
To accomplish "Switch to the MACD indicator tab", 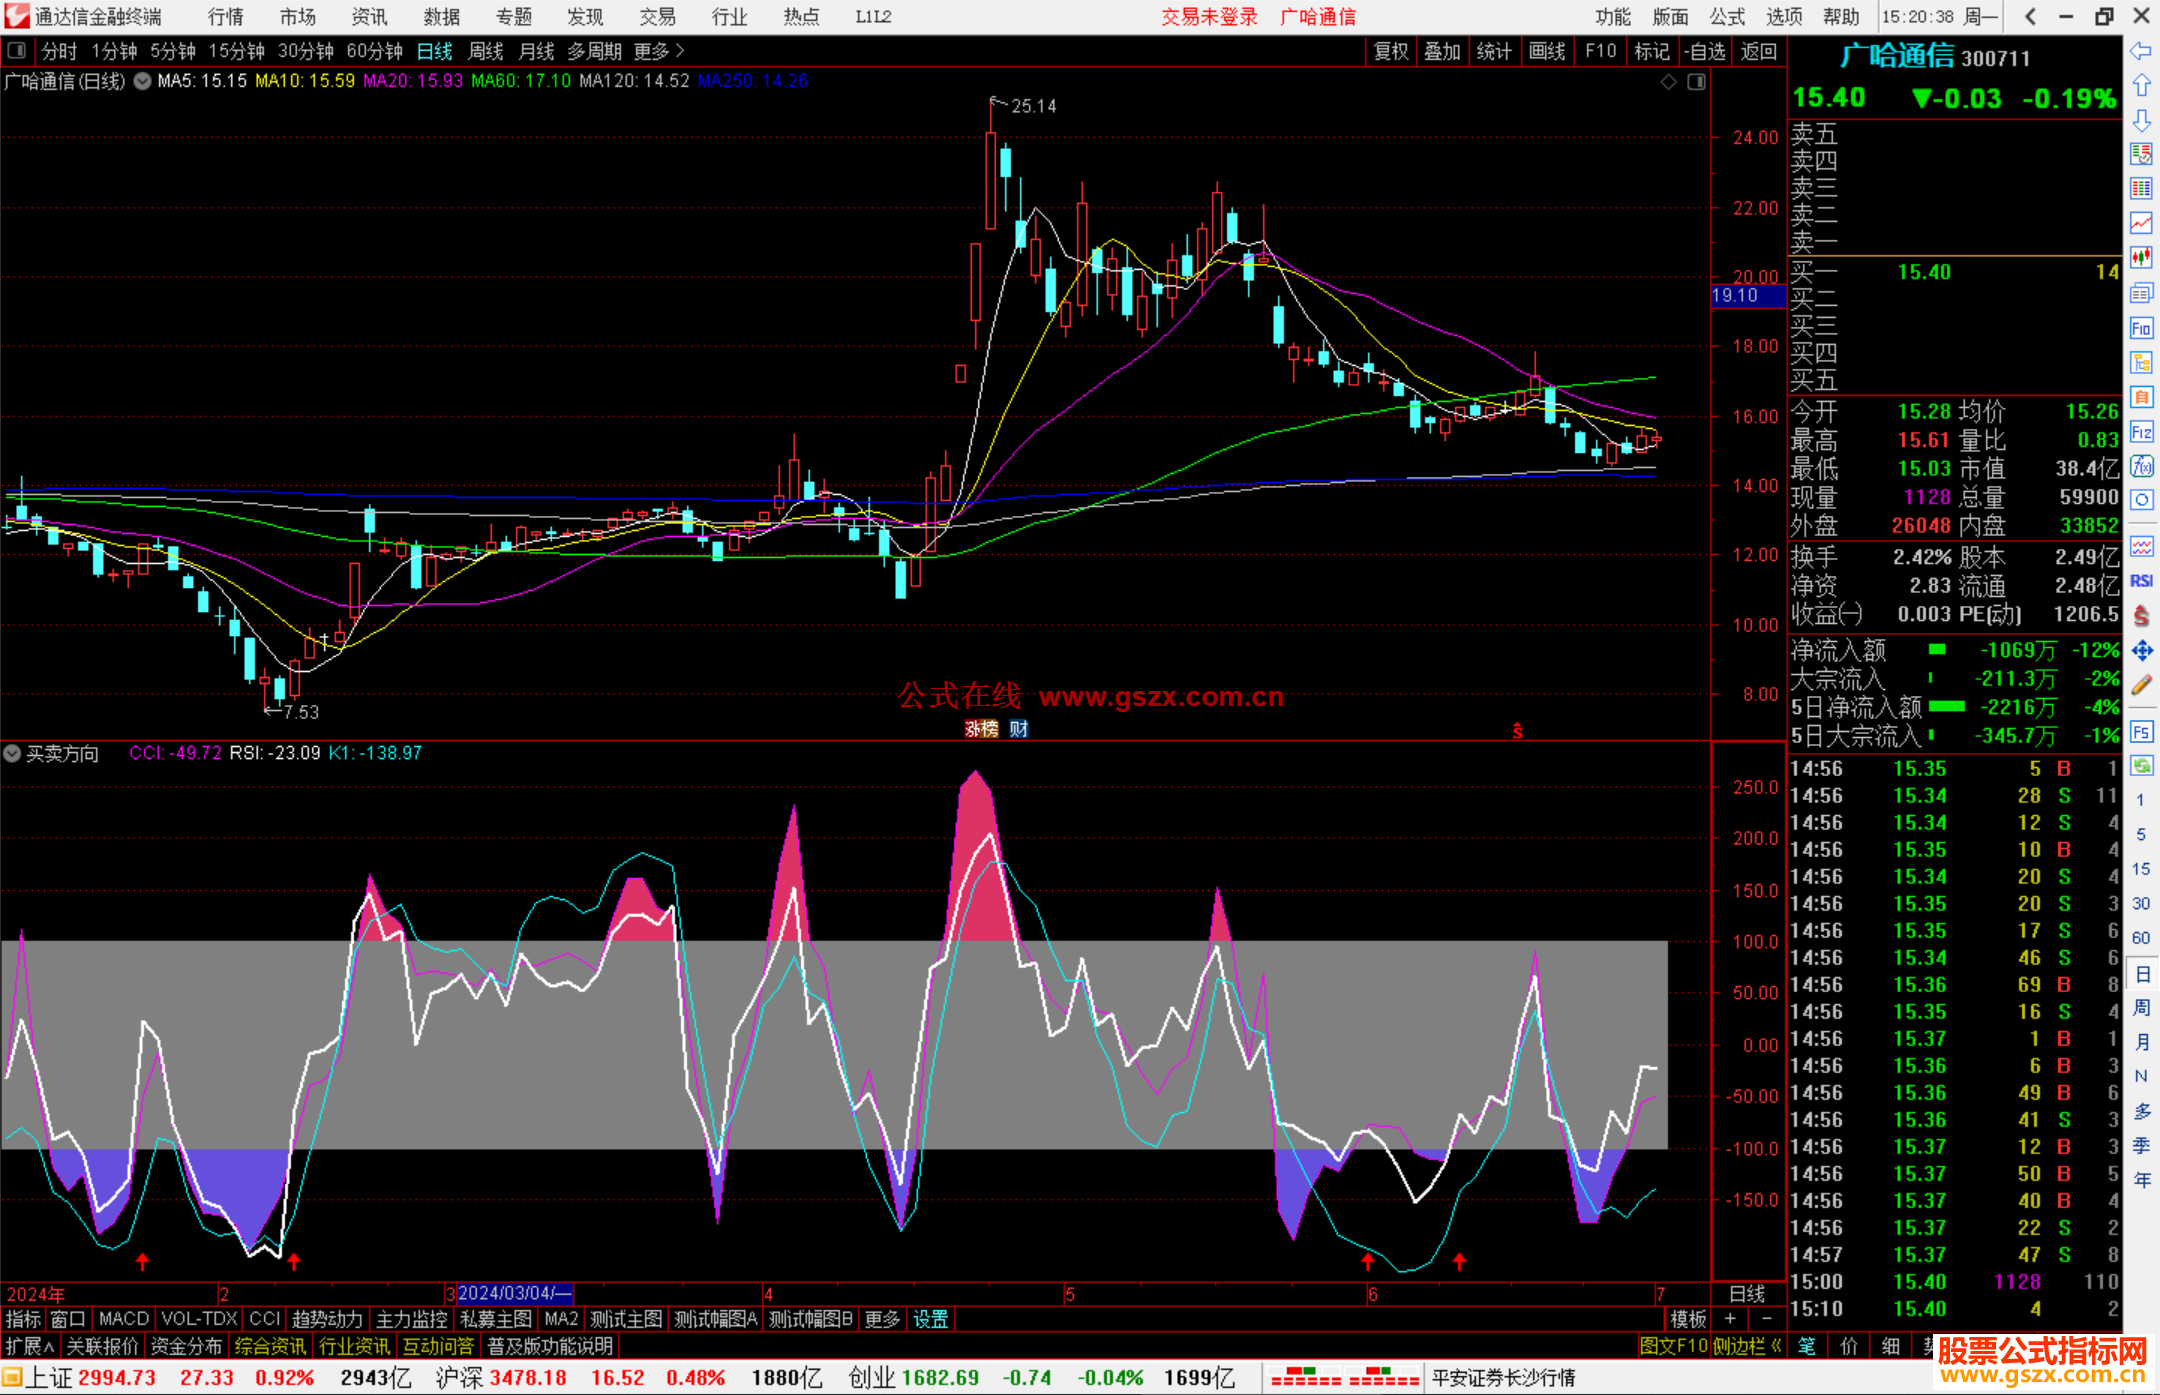I will pos(123,1319).
